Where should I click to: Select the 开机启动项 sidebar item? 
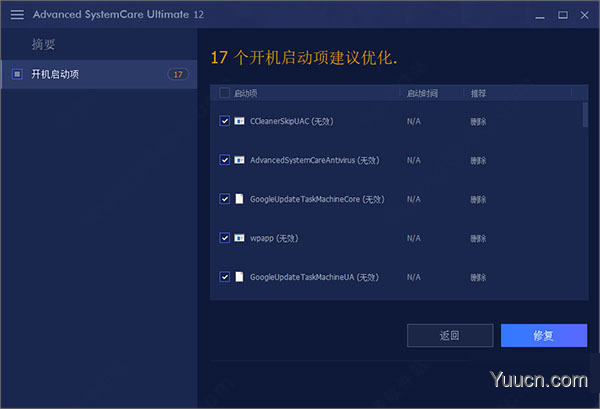pyautogui.click(x=99, y=74)
